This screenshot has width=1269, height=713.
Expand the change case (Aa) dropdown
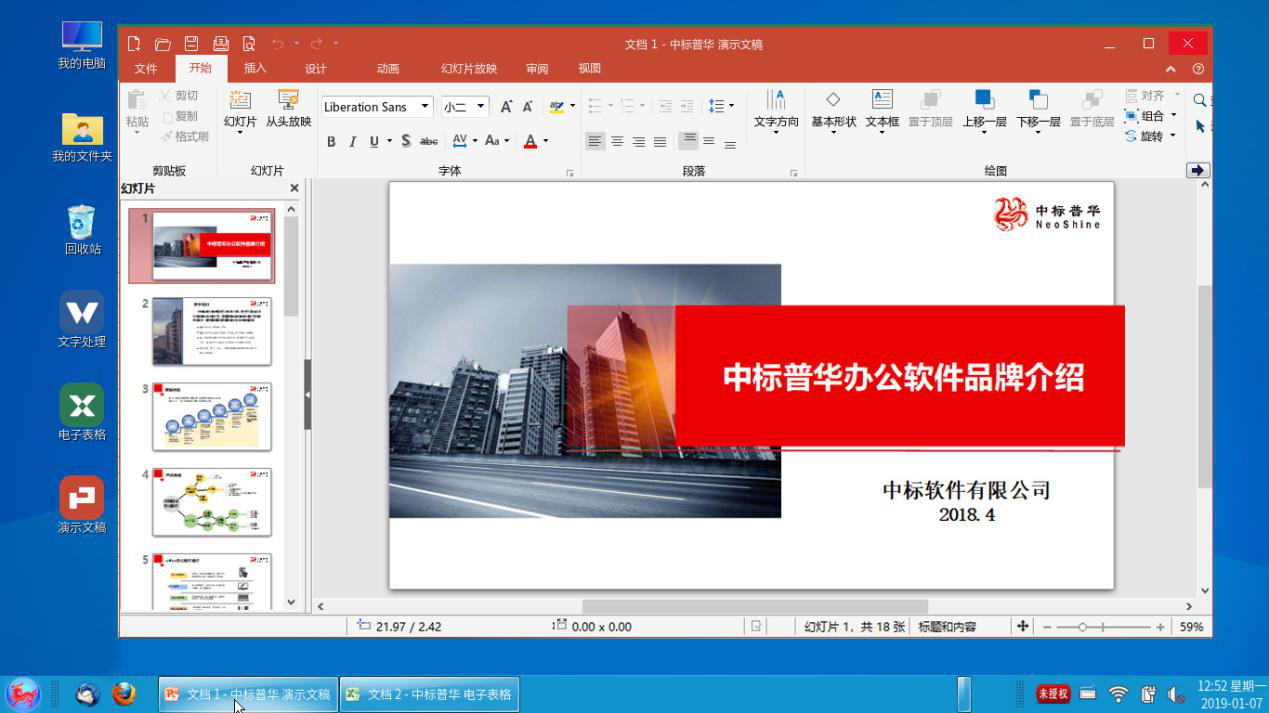pos(507,141)
